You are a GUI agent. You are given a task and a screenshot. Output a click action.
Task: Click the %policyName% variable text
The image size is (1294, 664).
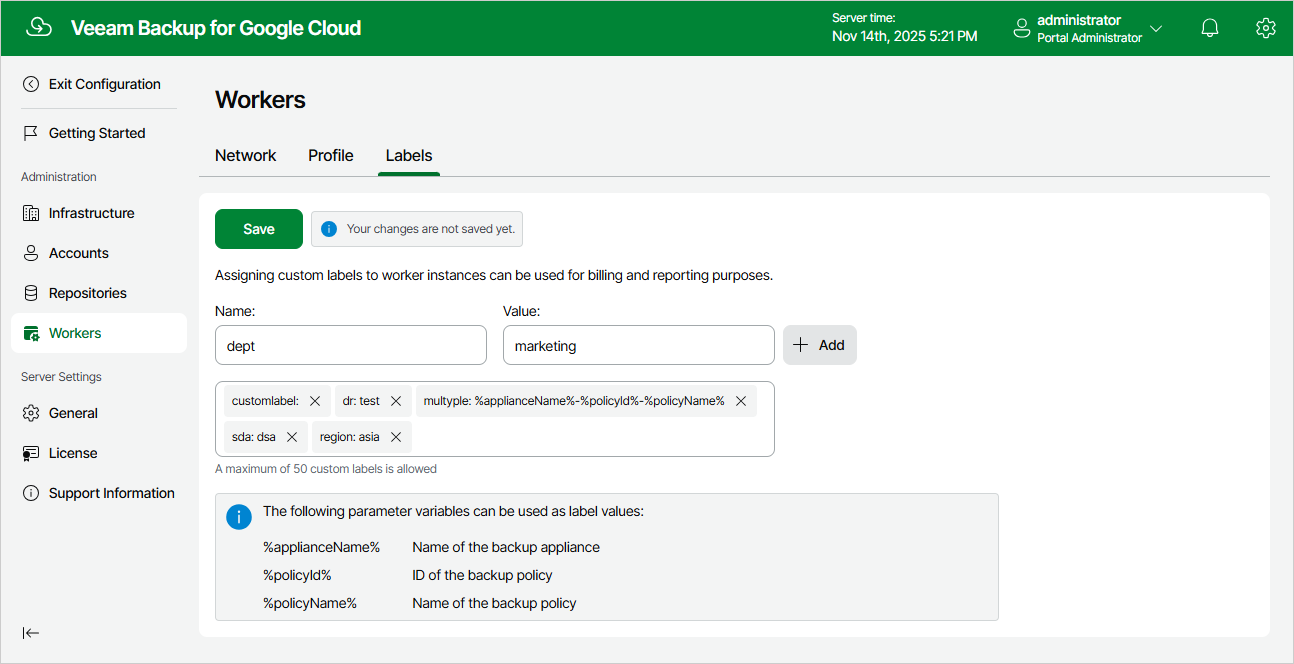[310, 603]
